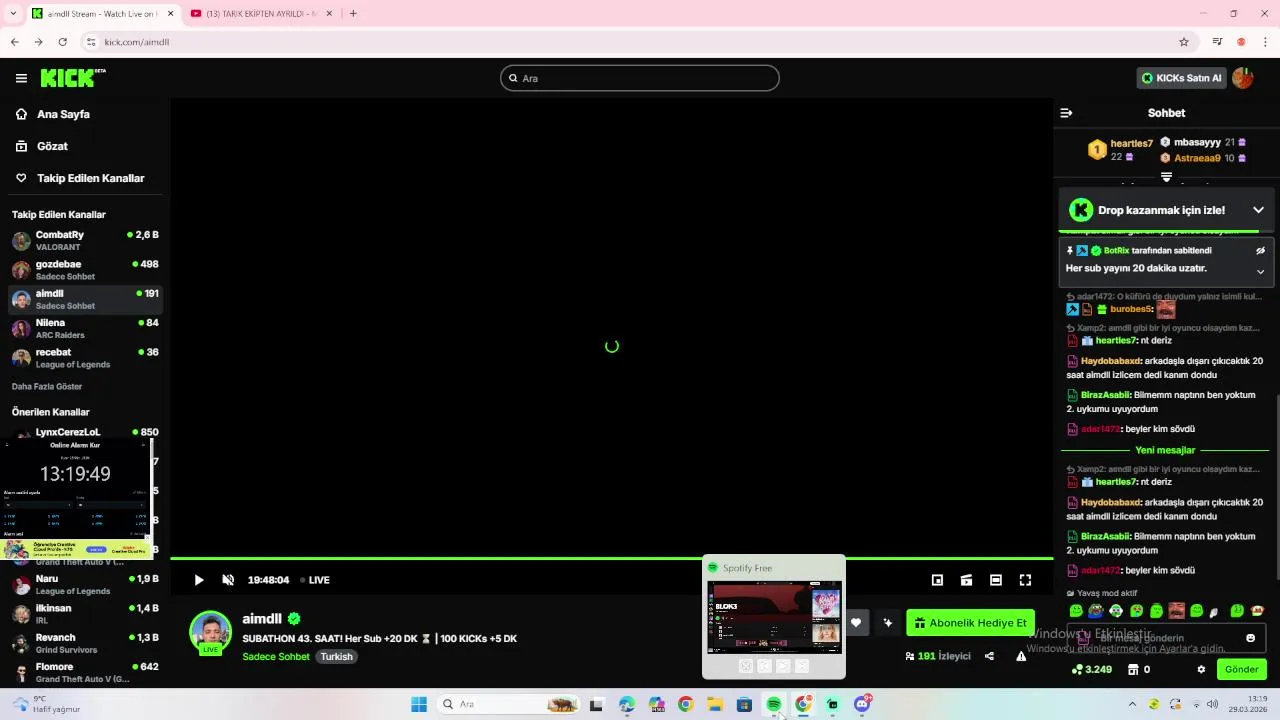This screenshot has width=1280, height=720.
Task: Click the Turkish language tag
Action: pyautogui.click(x=337, y=657)
